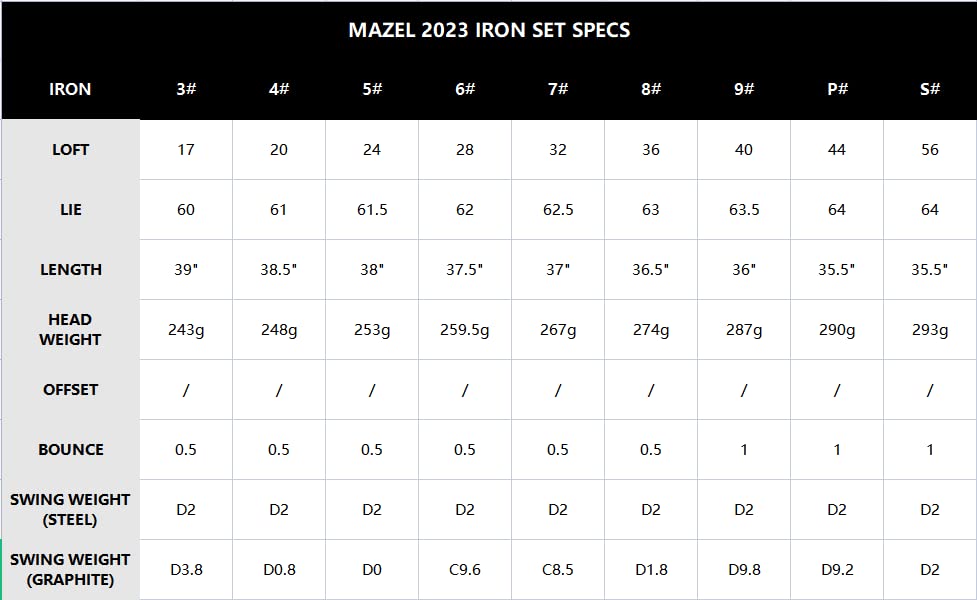
Task: Select the 62.5 lie angle cell
Action: (558, 210)
